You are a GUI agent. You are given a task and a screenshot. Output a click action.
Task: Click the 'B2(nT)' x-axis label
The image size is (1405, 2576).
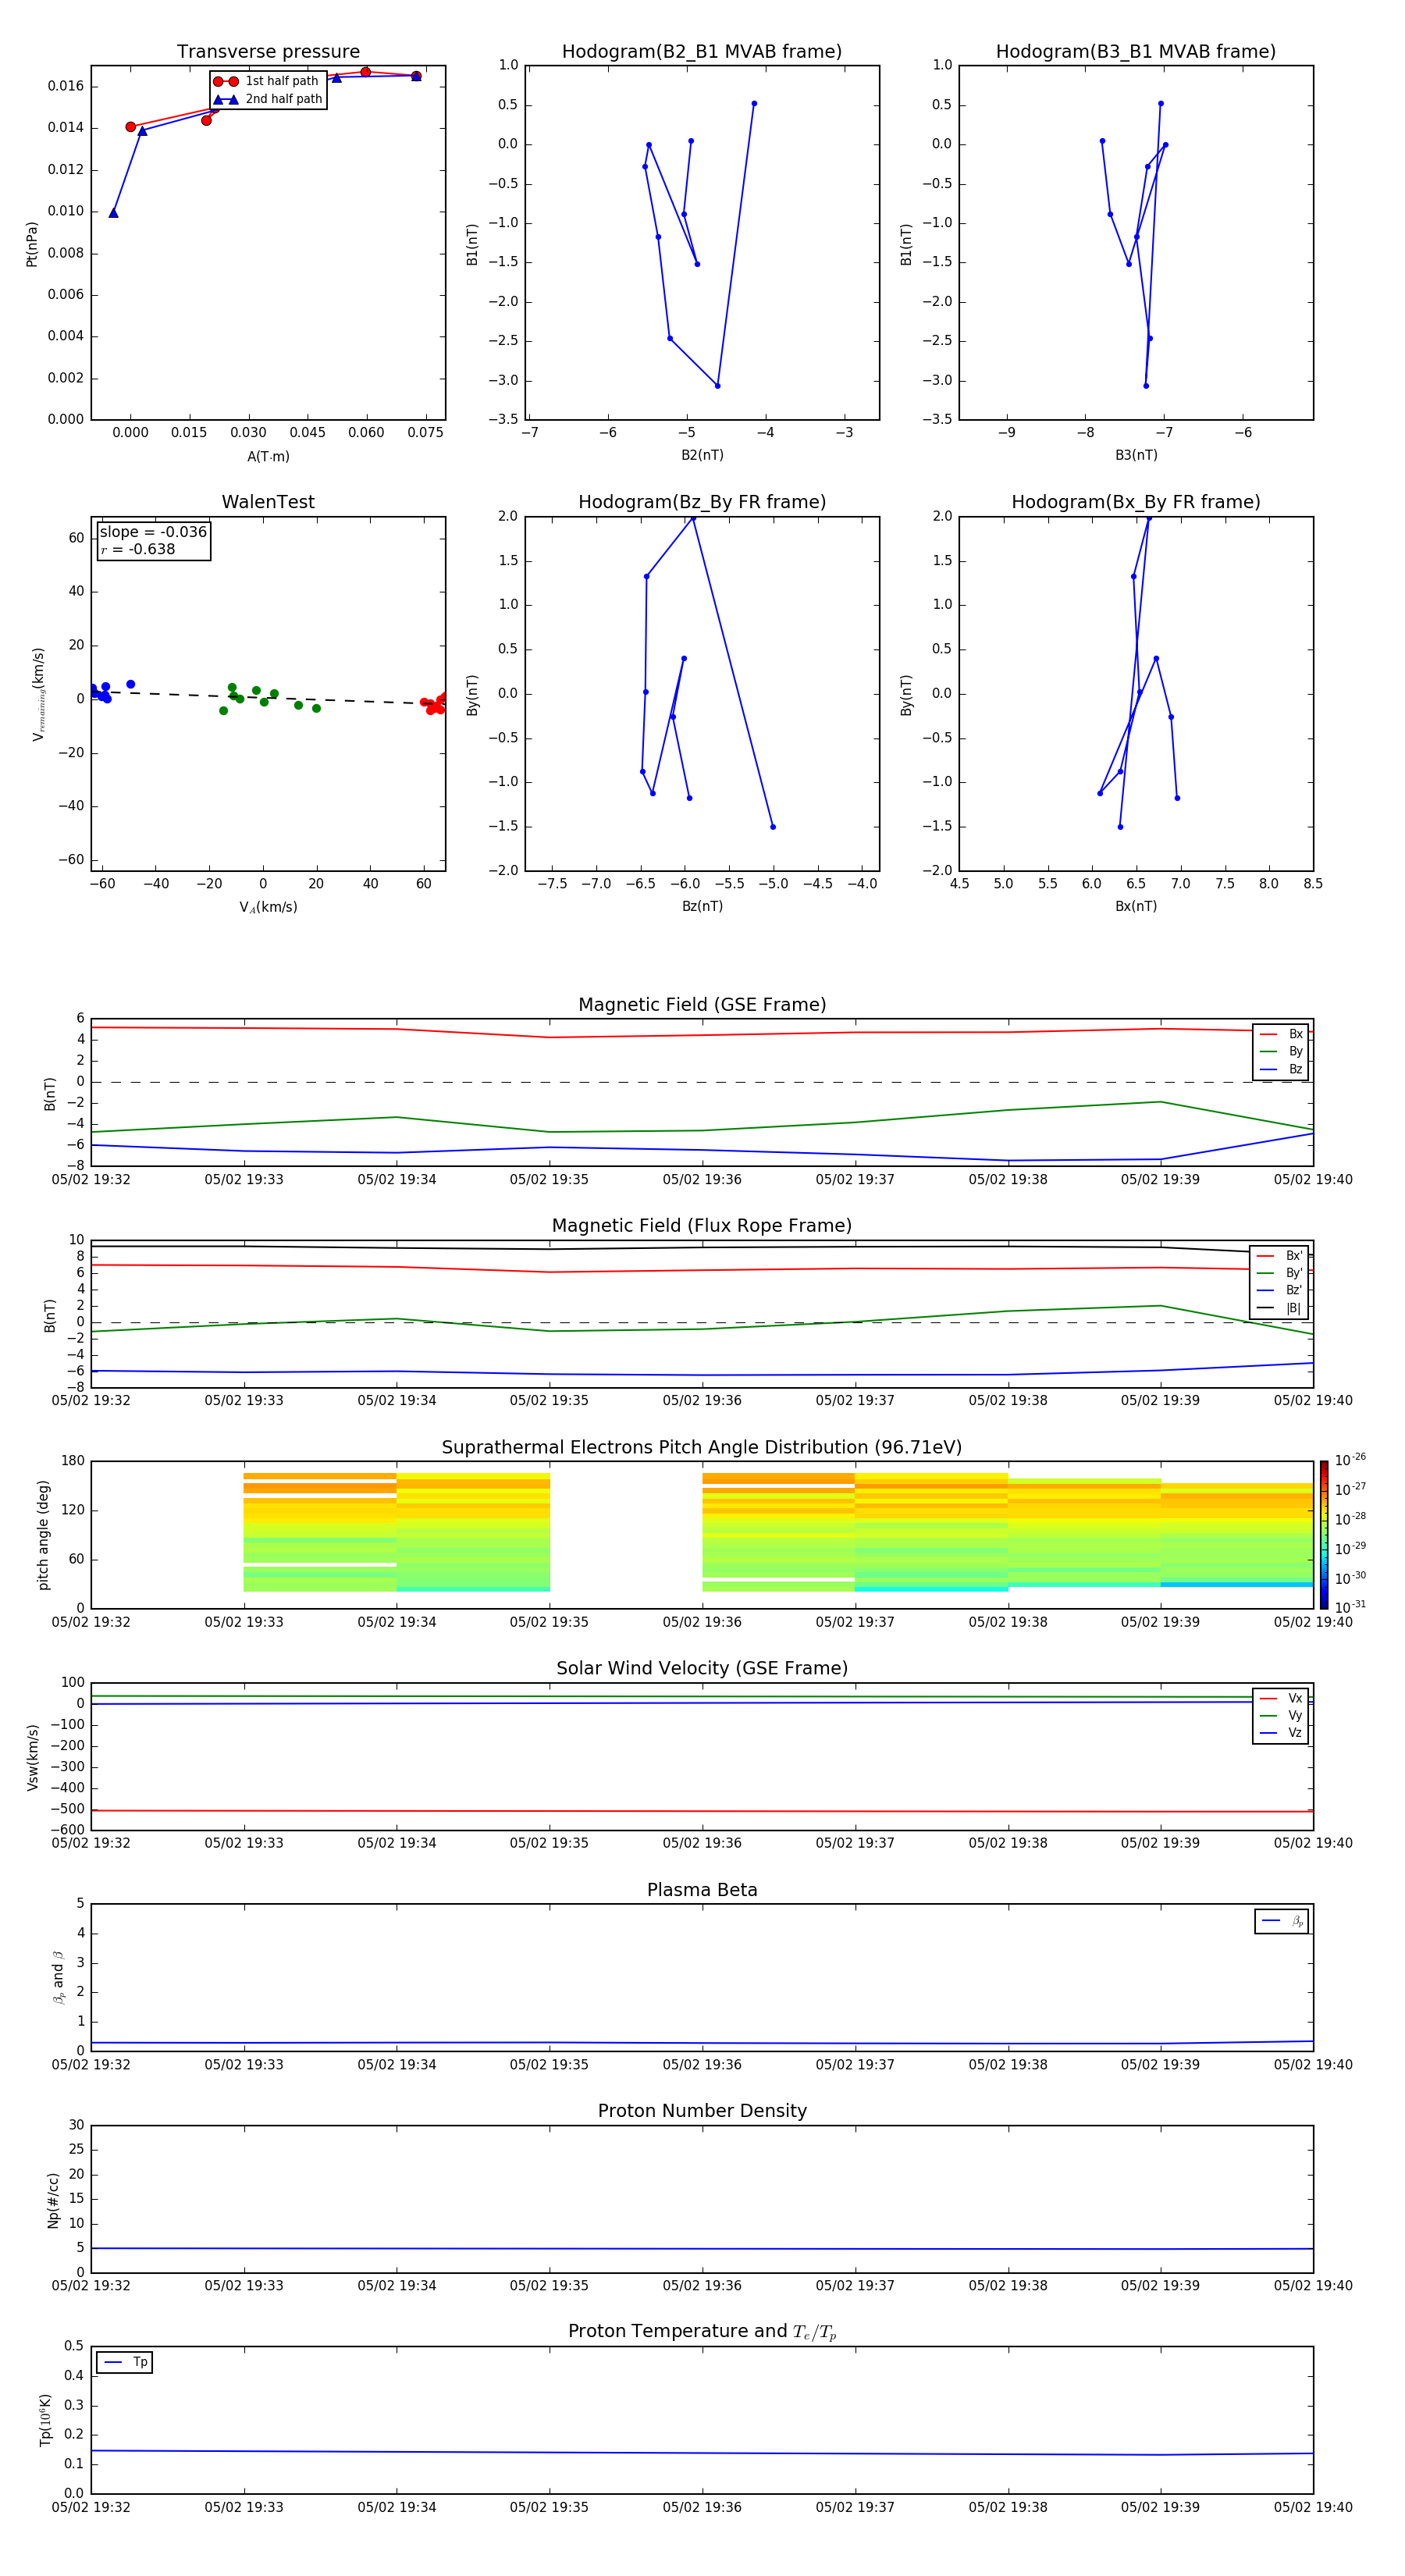click(x=702, y=455)
